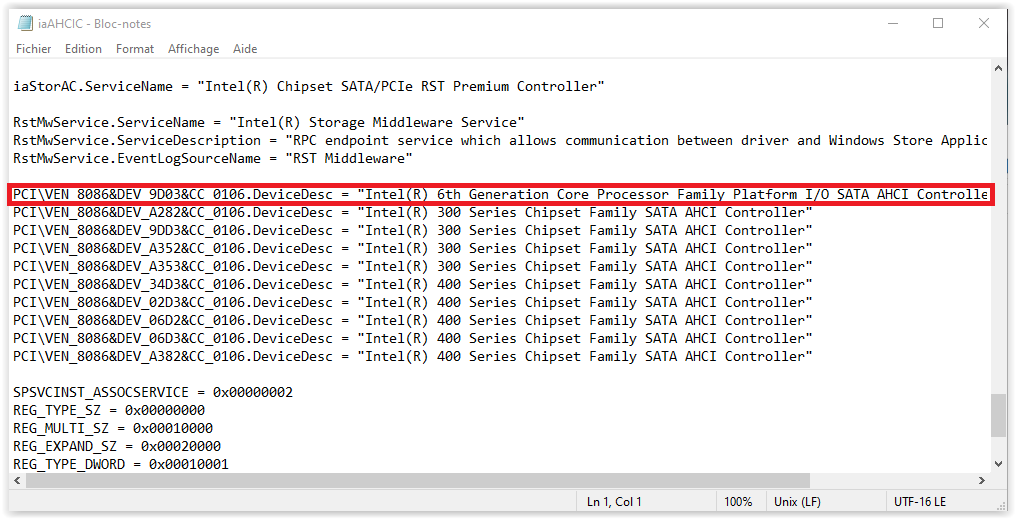Click the REG_TYPE_SZ line
1016x519 pixels.
(109, 410)
